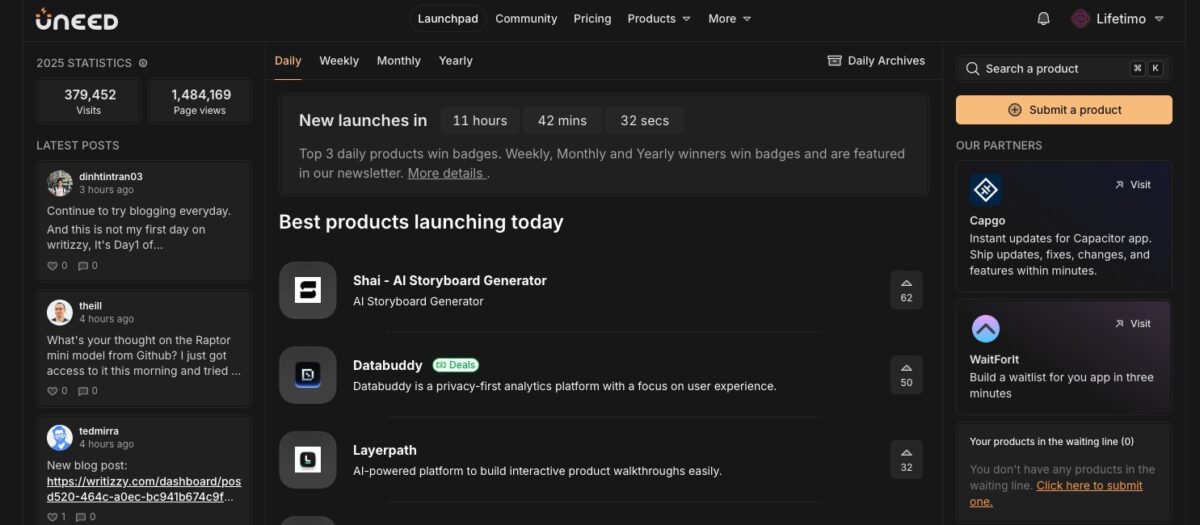Image resolution: width=1200 pixels, height=525 pixels.
Task: Focus the Search a product field
Action: pos(1050,69)
